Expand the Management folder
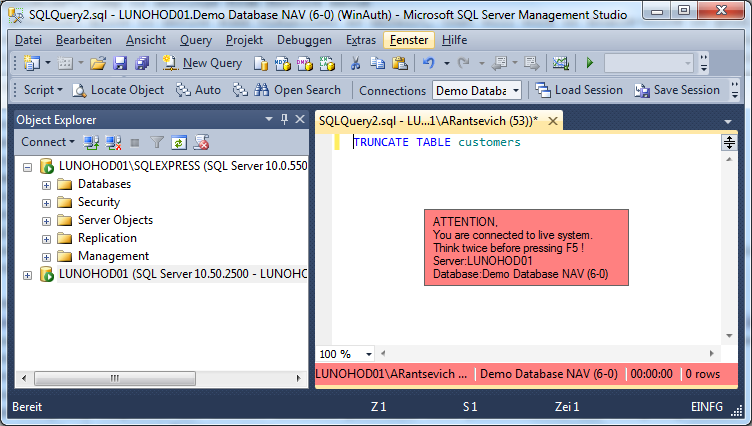Screen dimensions: 752x426 tap(46, 257)
